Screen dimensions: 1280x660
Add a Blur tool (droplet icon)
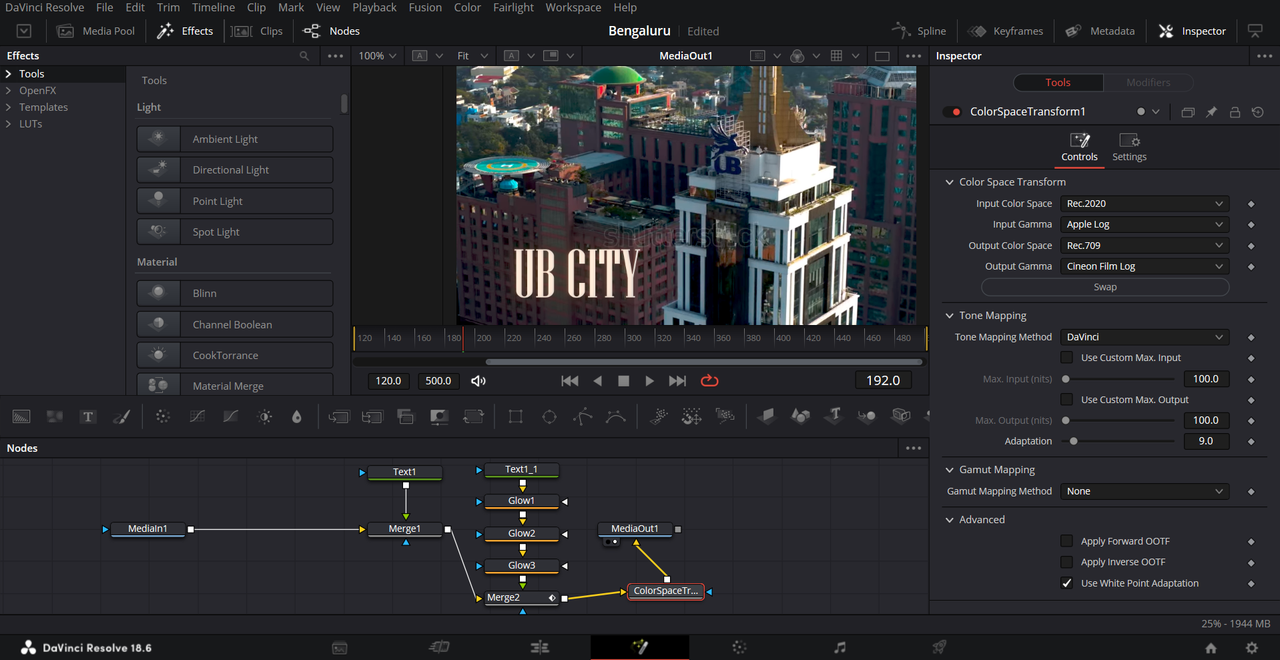[x=296, y=417]
